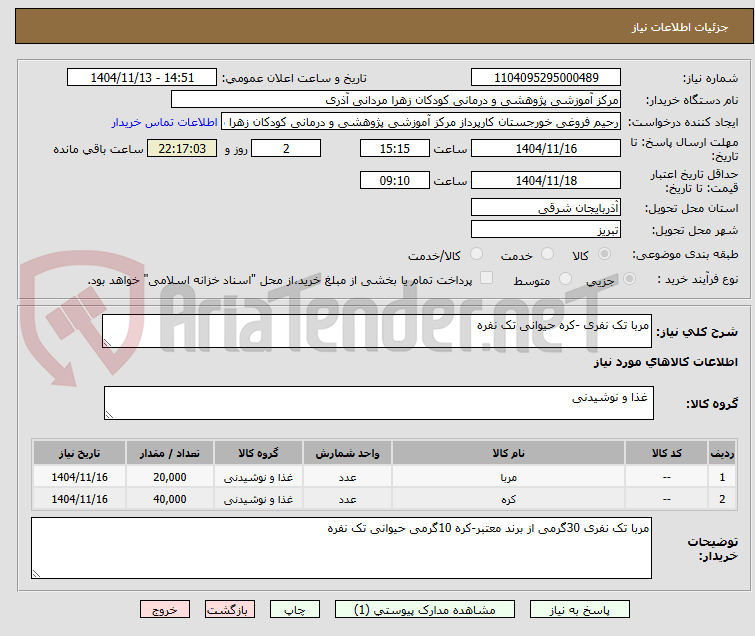This screenshot has height=636, width=755.
Task: Toggle the اسناد خزانه اسلامی payment checkbox
Action: 487,278
